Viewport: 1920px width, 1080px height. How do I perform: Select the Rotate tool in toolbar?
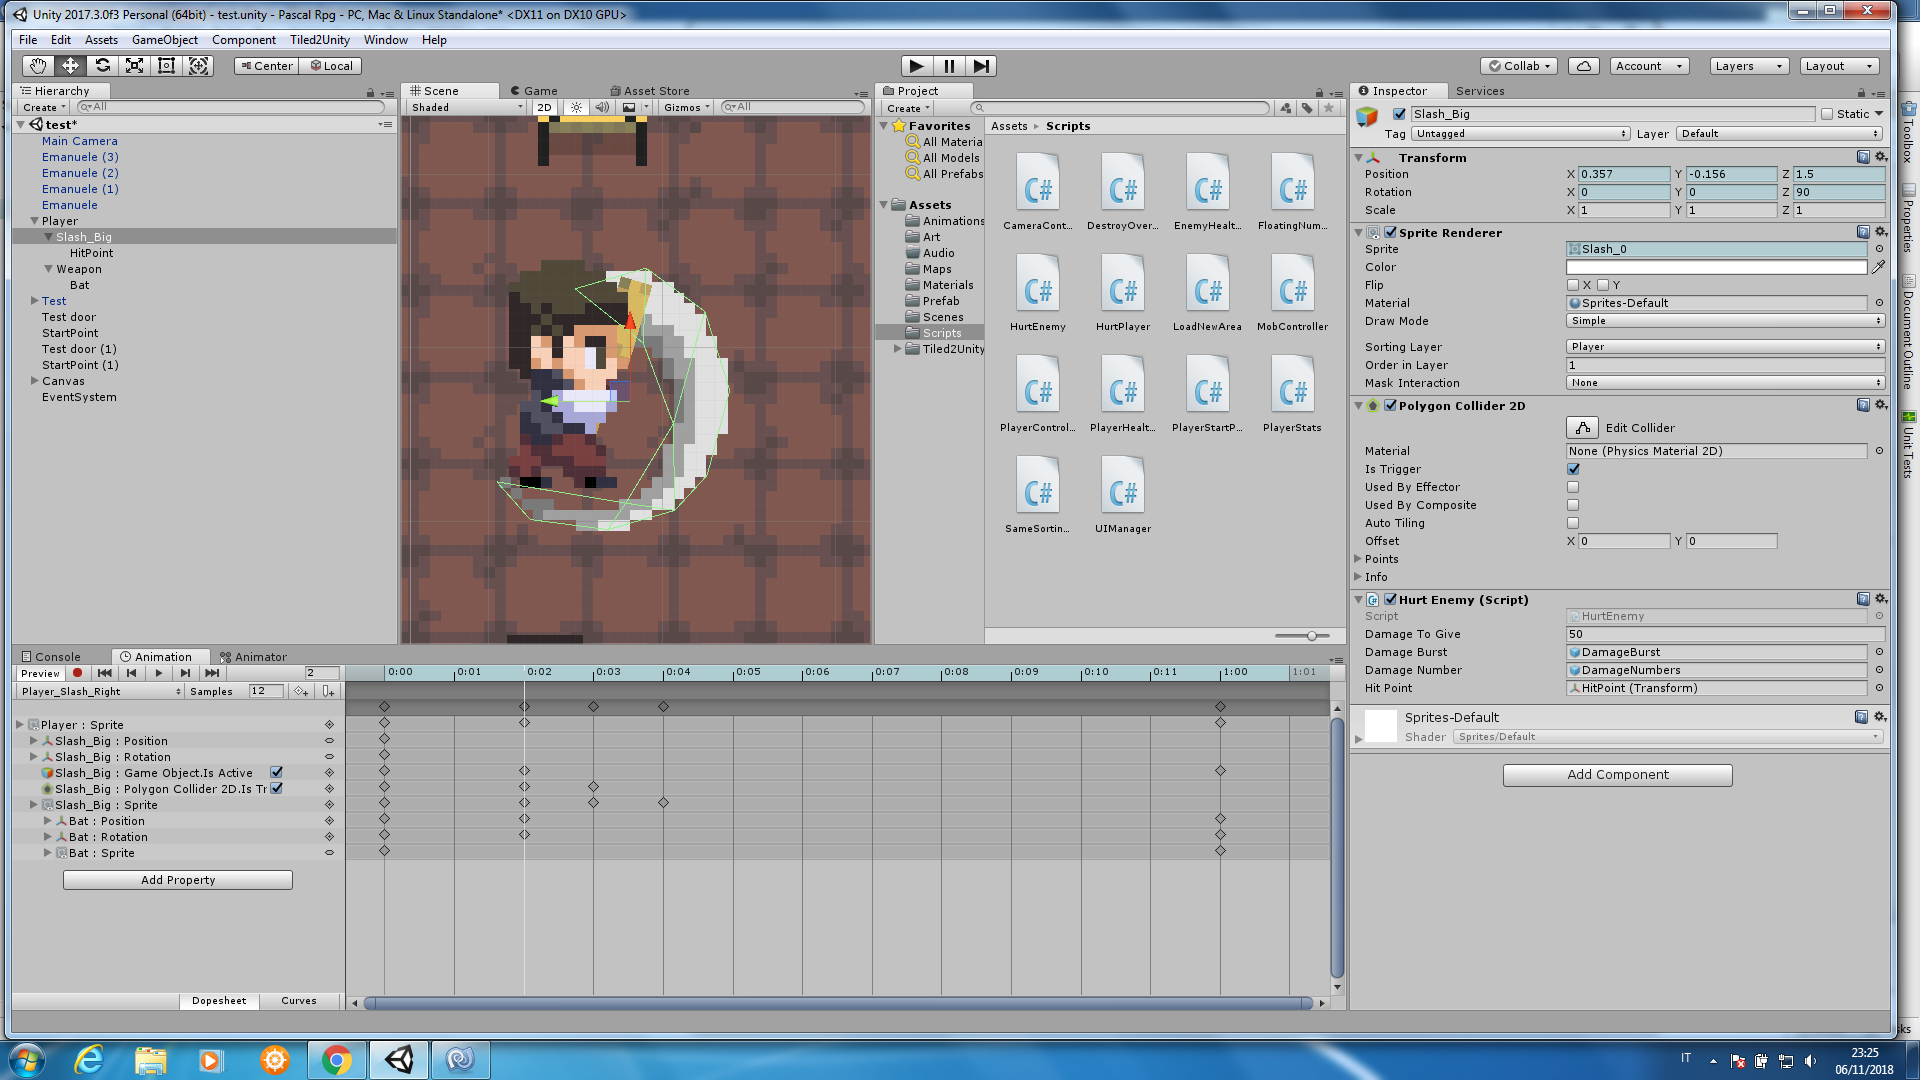(102, 66)
